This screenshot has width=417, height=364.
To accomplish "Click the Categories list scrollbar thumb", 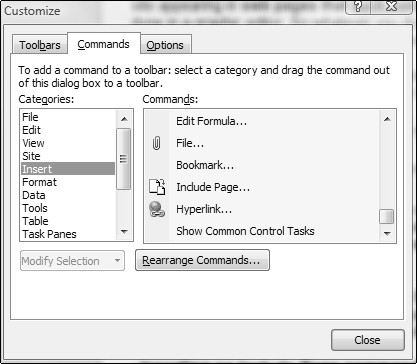I will coord(124,159).
